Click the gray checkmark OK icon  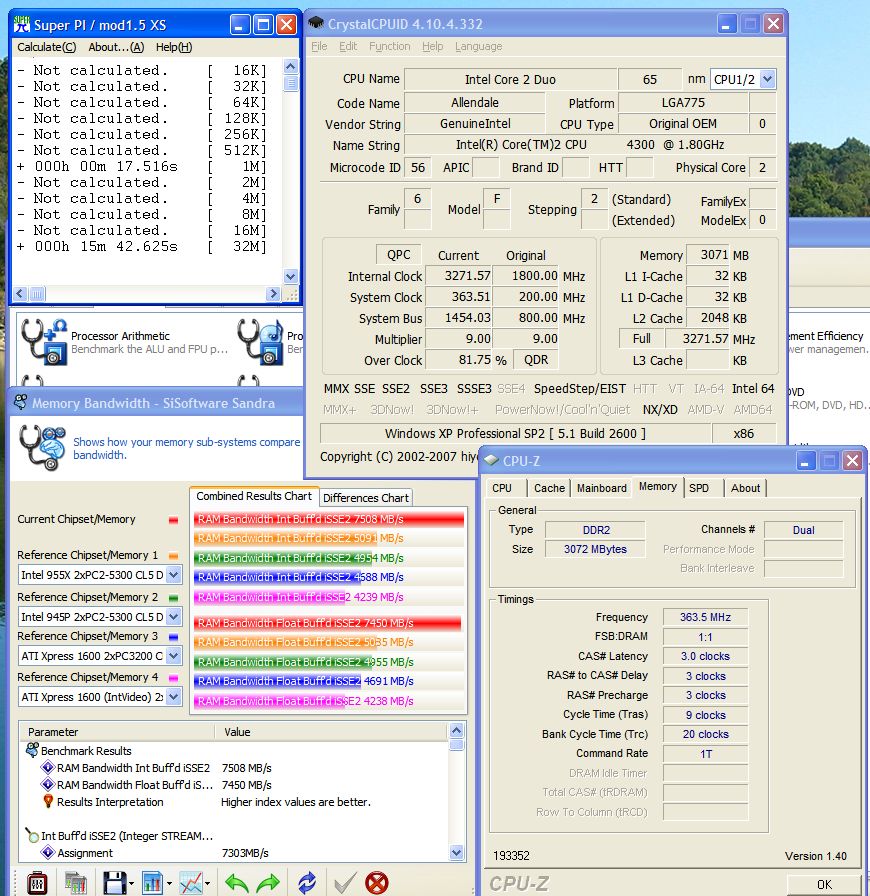tap(345, 883)
